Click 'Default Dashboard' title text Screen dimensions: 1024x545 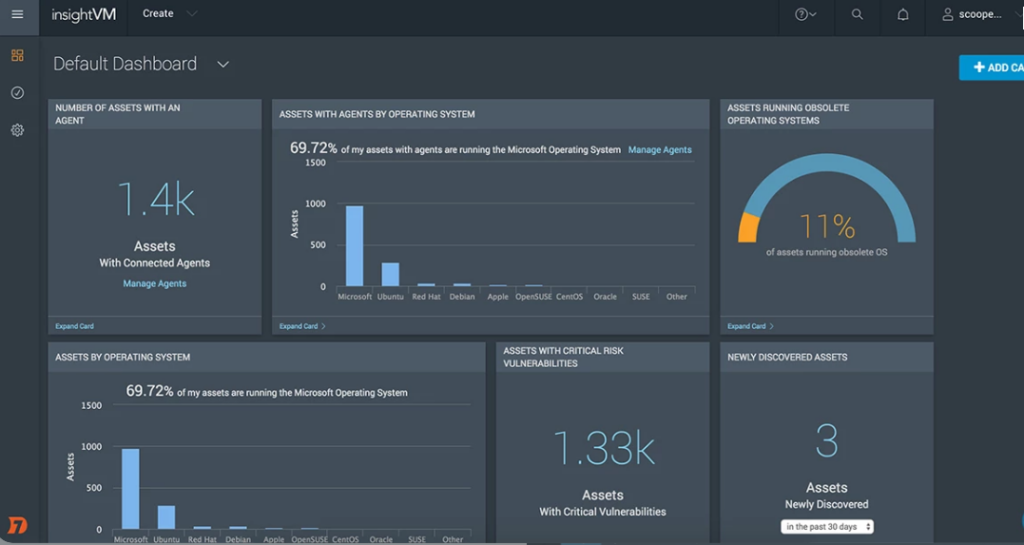[125, 64]
